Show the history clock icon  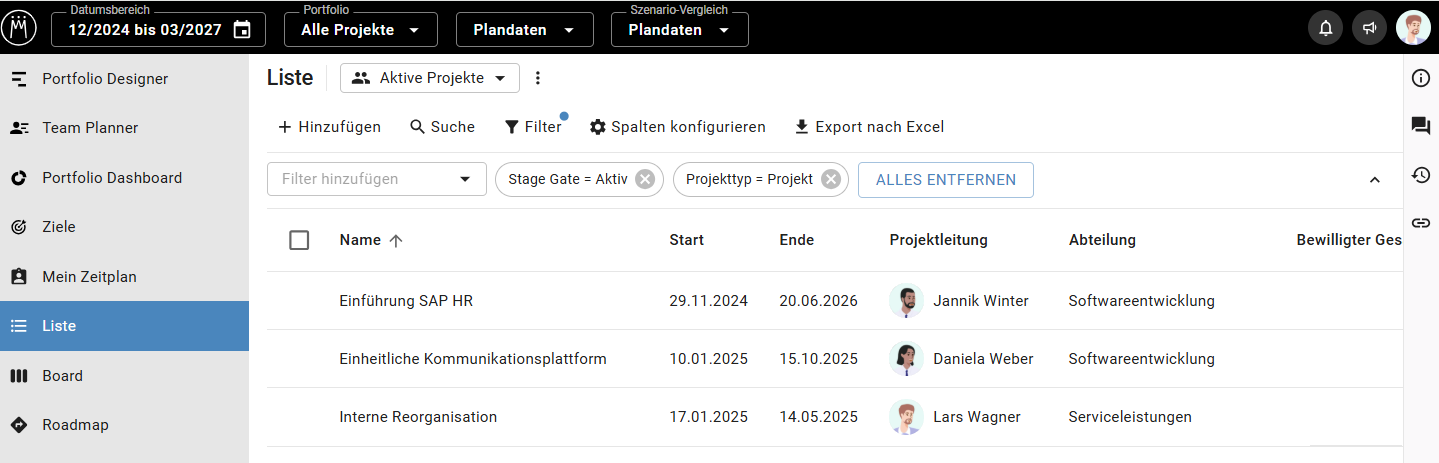[x=1420, y=175]
